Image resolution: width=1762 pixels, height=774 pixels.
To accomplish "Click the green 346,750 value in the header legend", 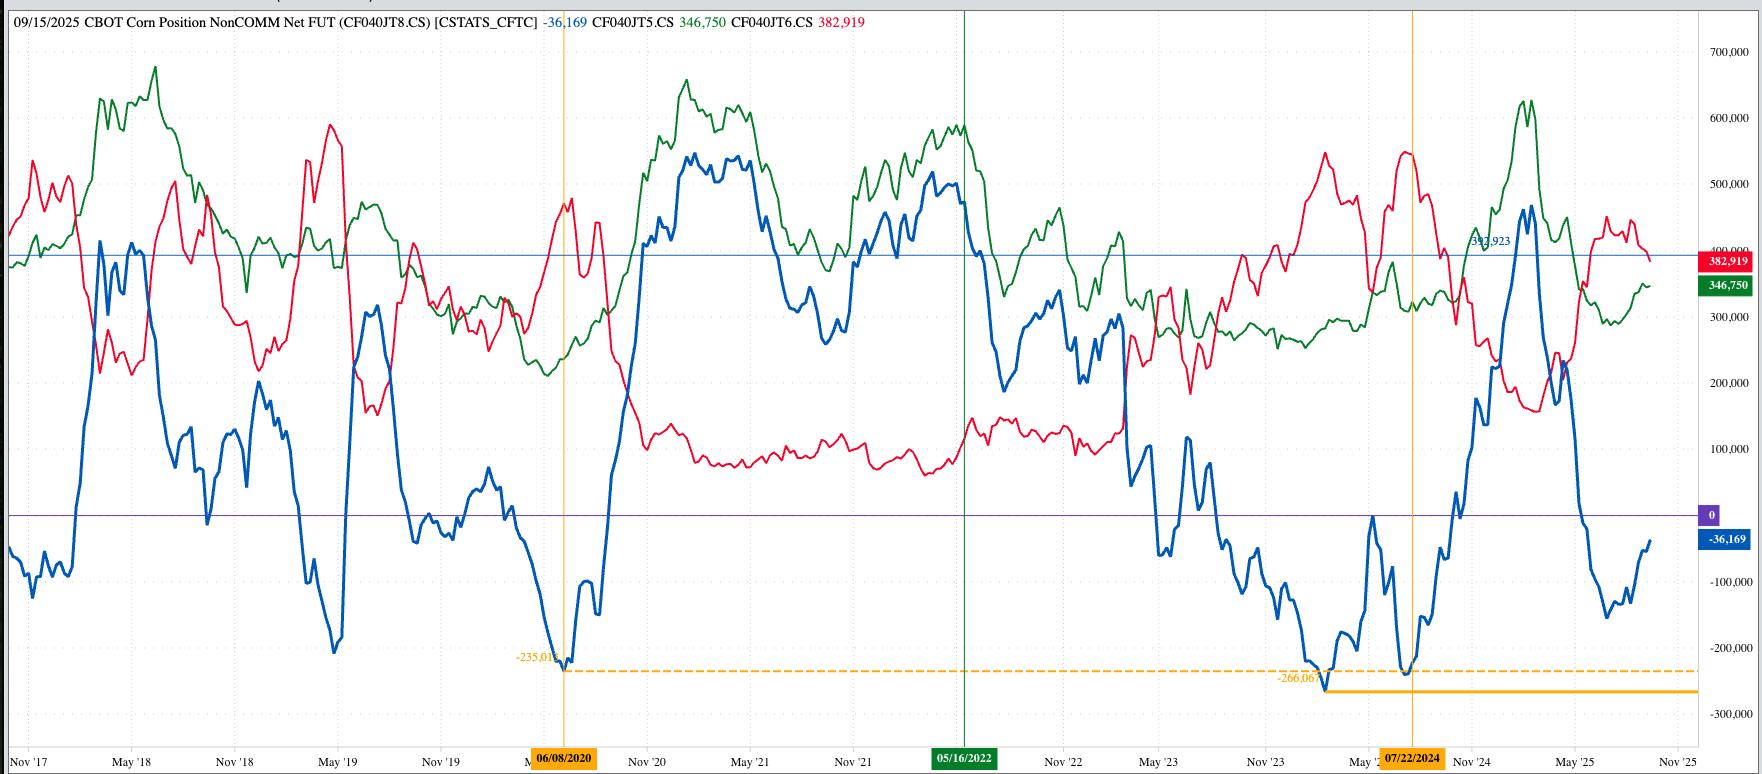I will pos(702,22).
